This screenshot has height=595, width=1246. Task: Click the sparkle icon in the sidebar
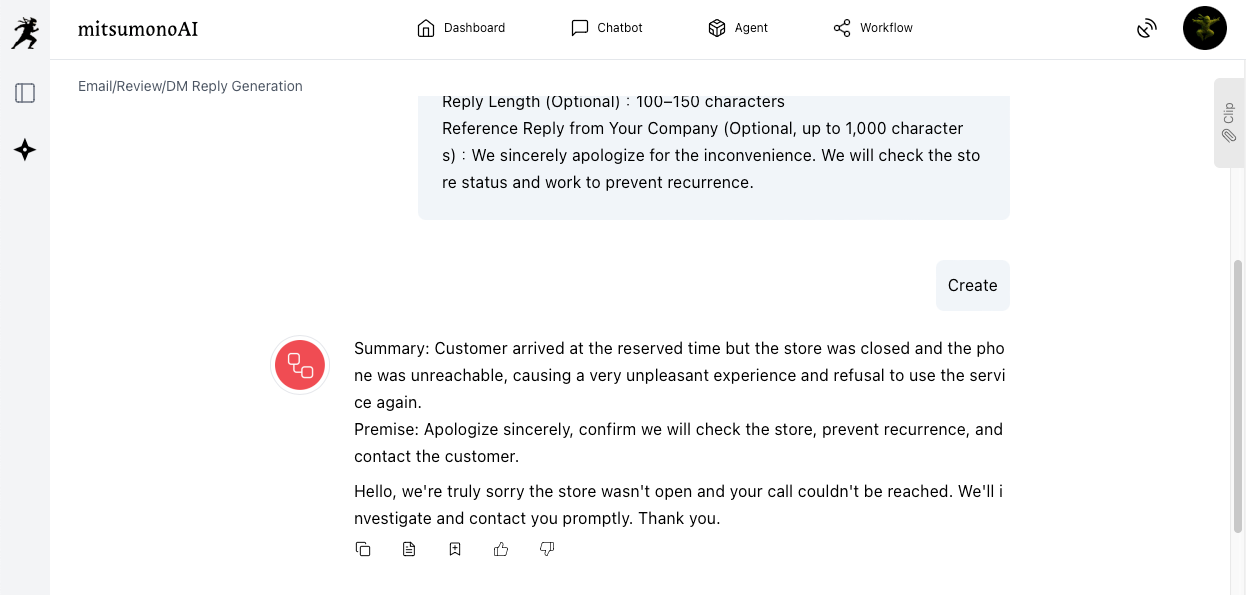pyautogui.click(x=25, y=150)
